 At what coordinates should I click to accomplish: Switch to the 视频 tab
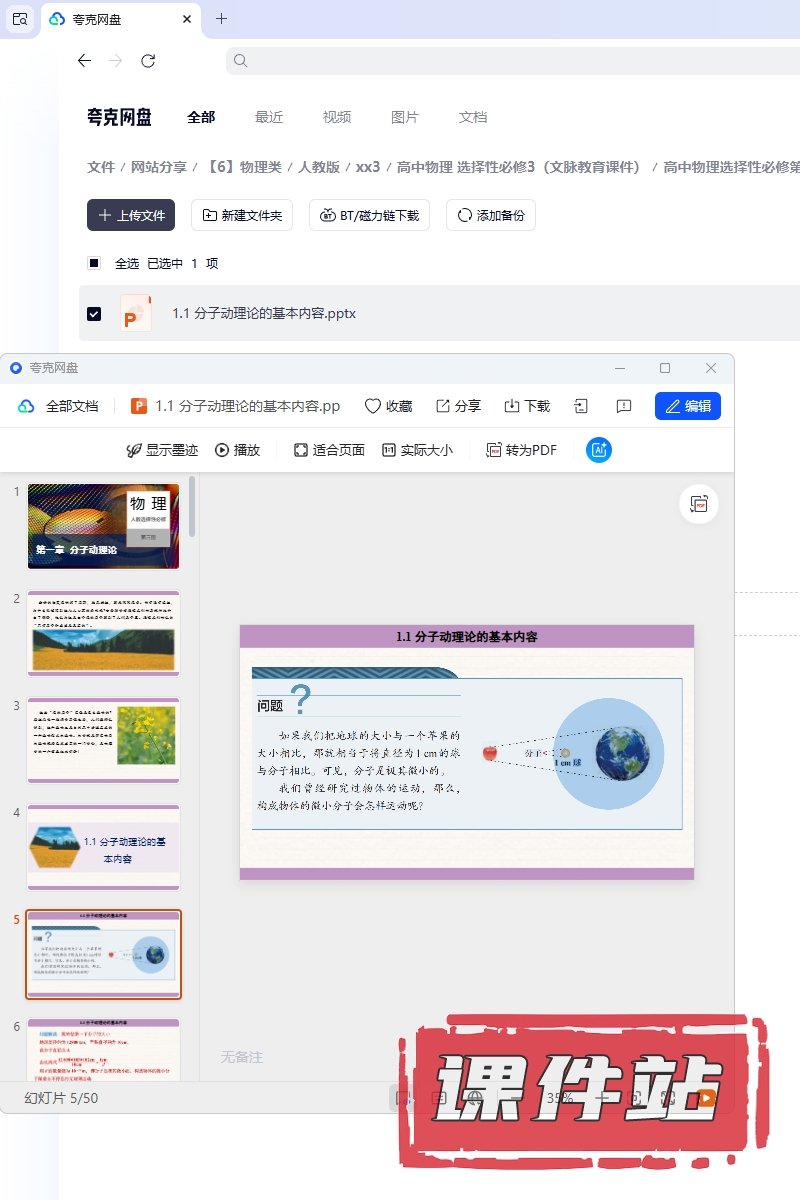click(337, 117)
